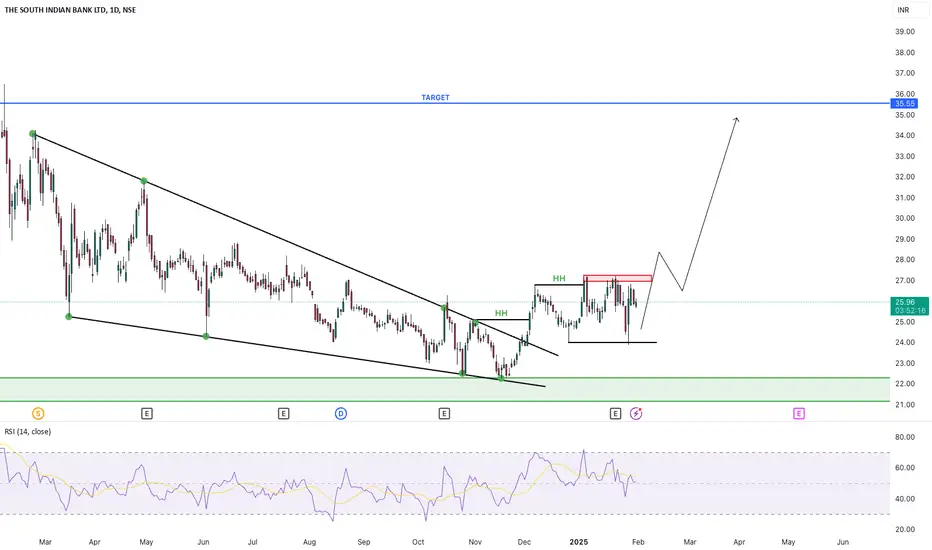This screenshot has height=550, width=932.
Task: Select the RSI (14, close) indicator legend
Action: coord(28,432)
